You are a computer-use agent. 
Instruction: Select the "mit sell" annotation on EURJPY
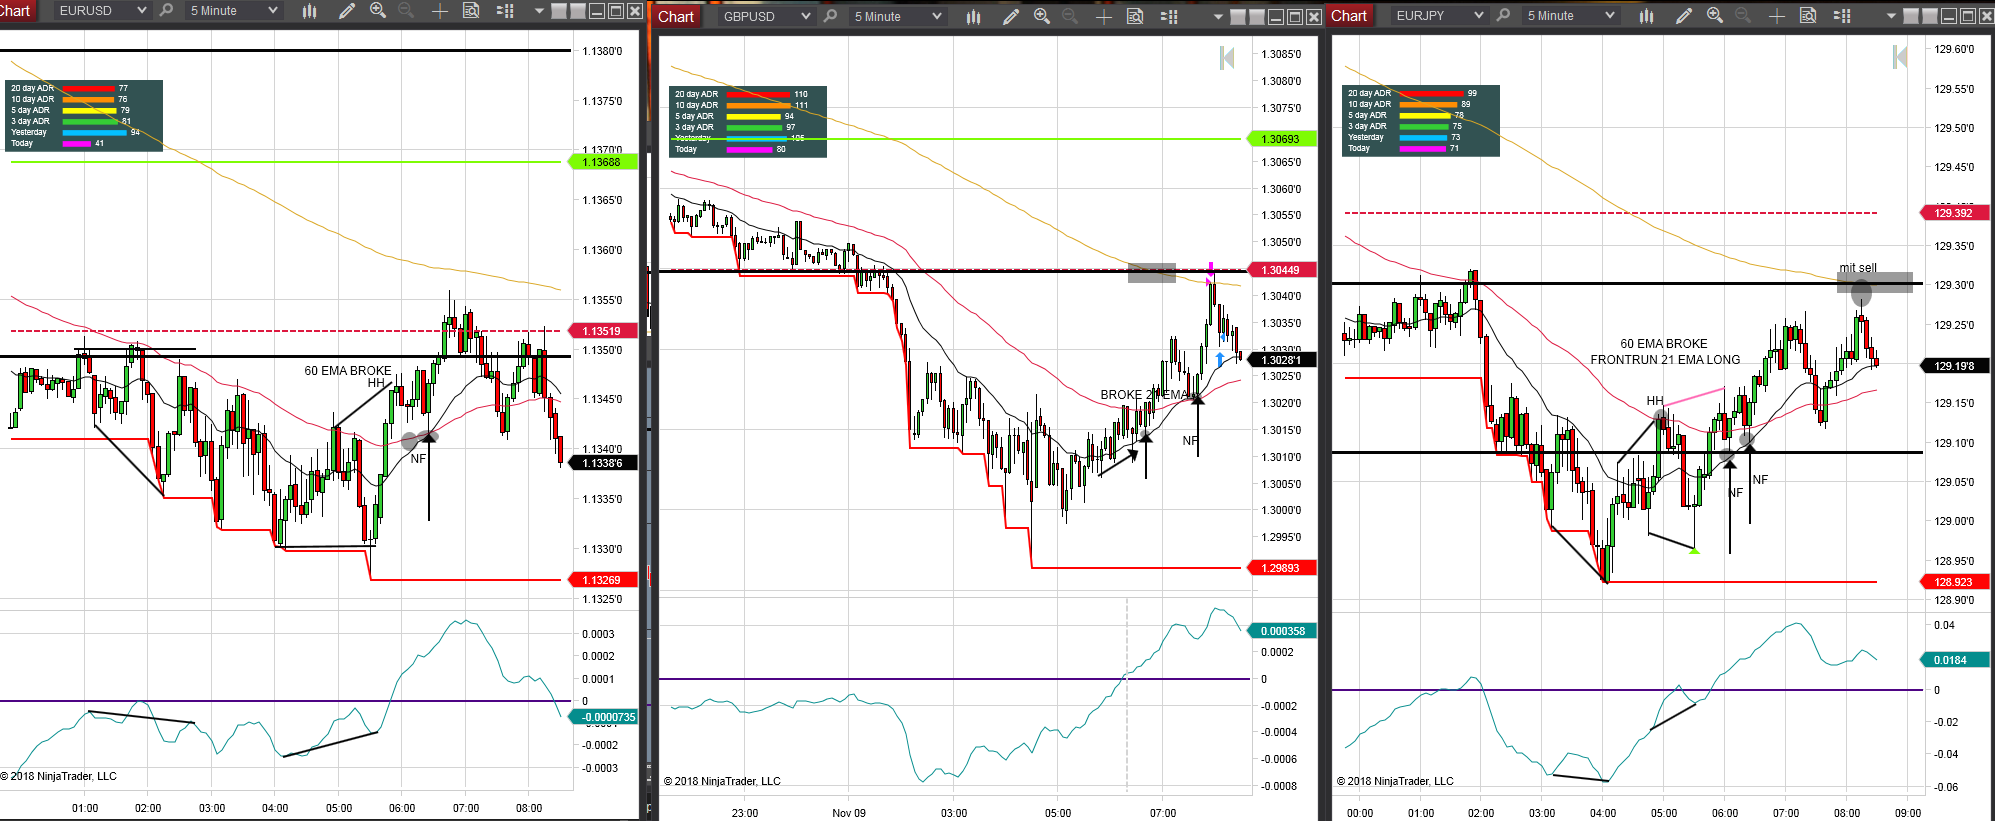[1858, 268]
